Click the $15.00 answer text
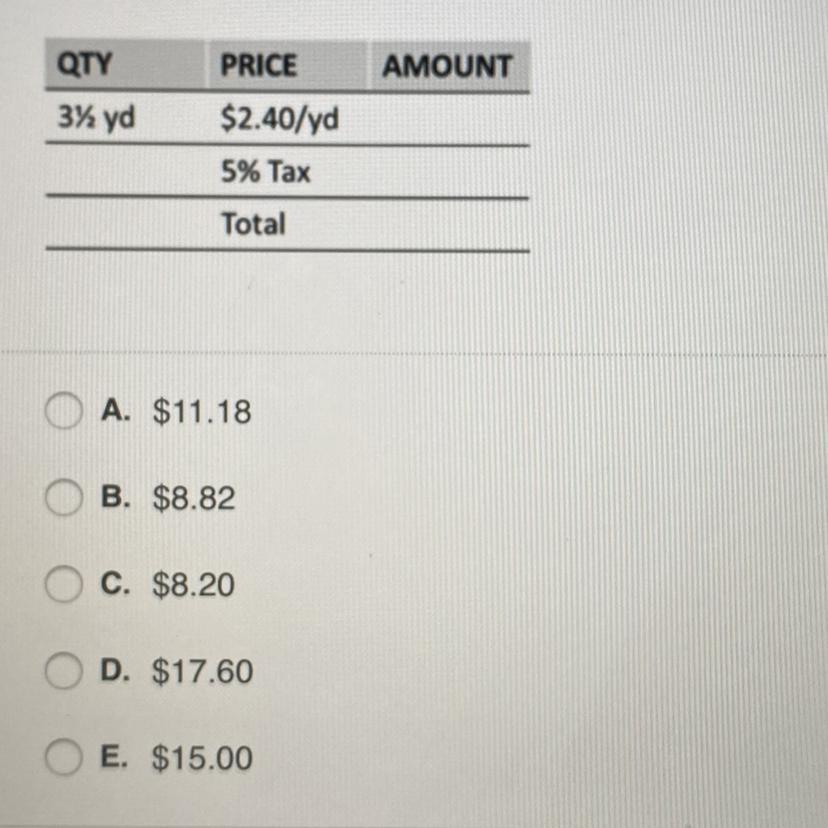 pyautogui.click(x=202, y=758)
